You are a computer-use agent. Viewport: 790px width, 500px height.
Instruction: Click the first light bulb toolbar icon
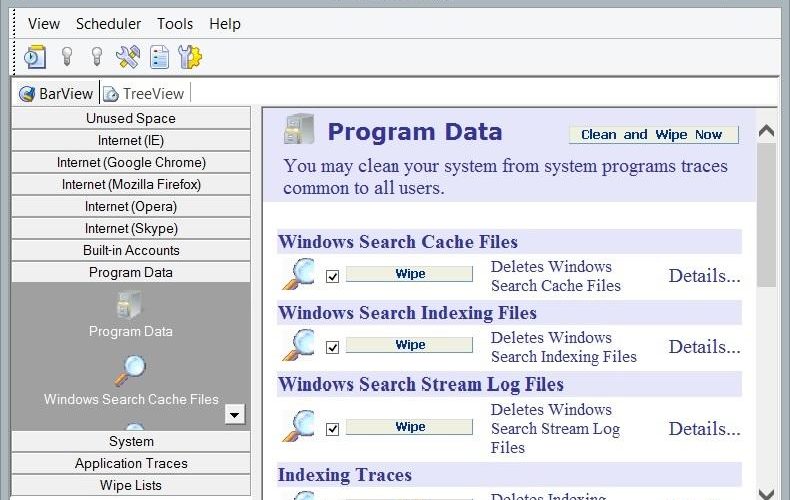67,57
